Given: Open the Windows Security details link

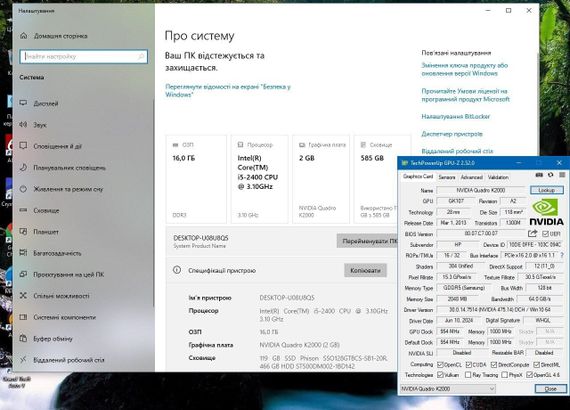Looking at the screenshot, I should click(228, 91).
